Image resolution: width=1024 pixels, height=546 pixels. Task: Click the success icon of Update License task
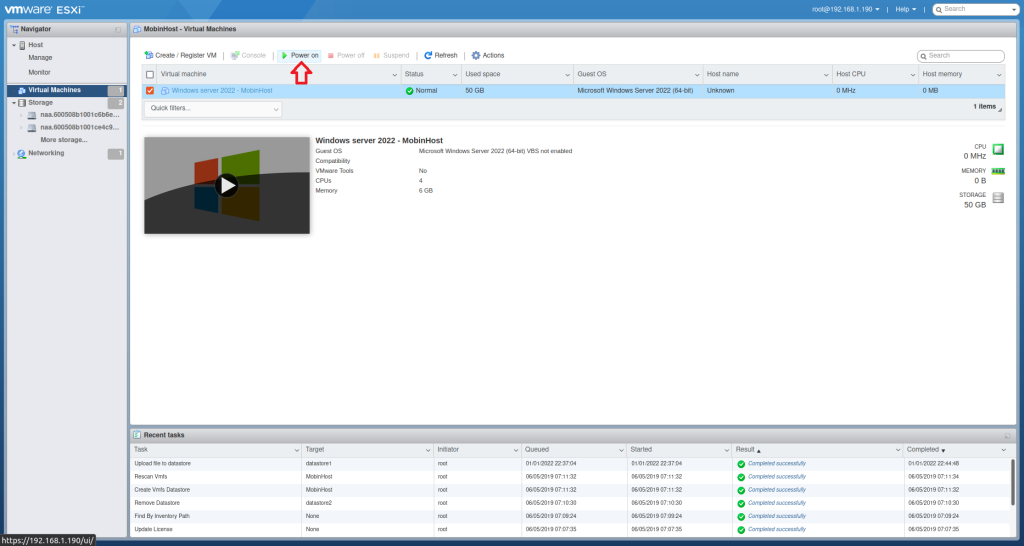pyautogui.click(x=741, y=530)
